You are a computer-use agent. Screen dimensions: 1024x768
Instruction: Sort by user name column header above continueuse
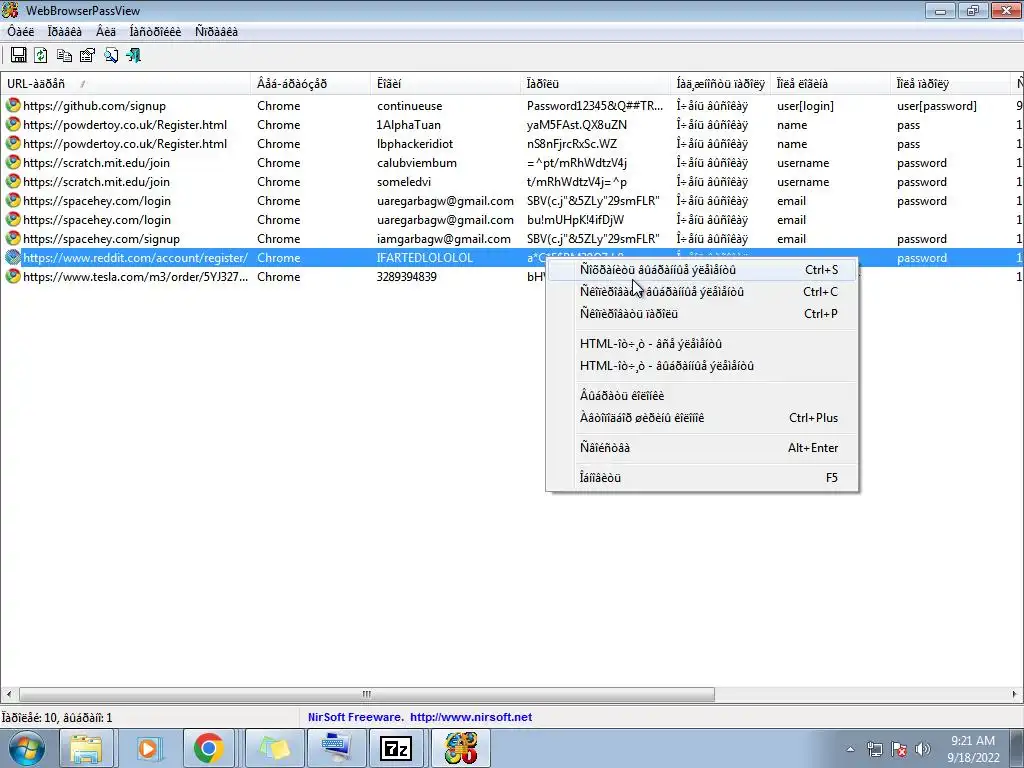tap(445, 84)
